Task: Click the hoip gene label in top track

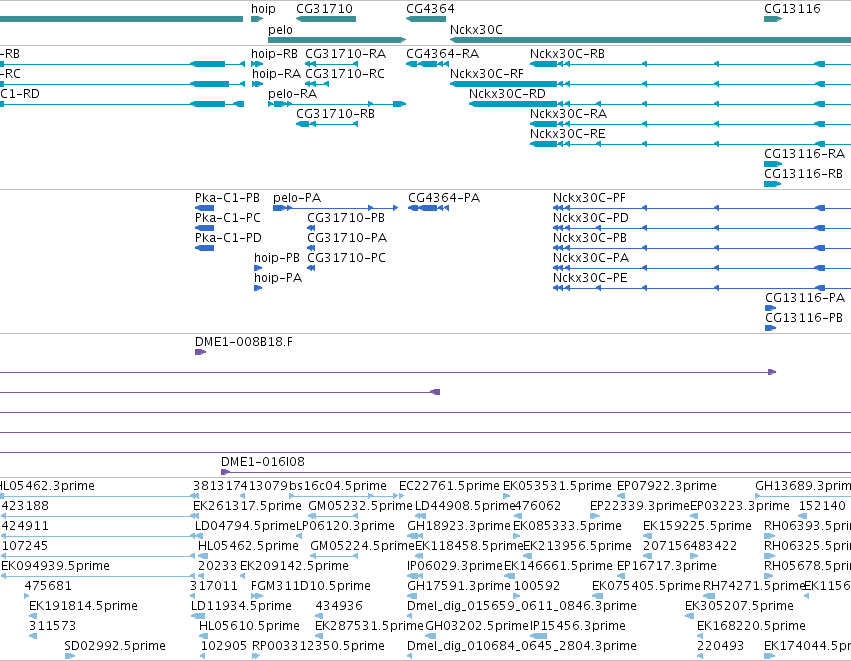Action: pos(263,9)
